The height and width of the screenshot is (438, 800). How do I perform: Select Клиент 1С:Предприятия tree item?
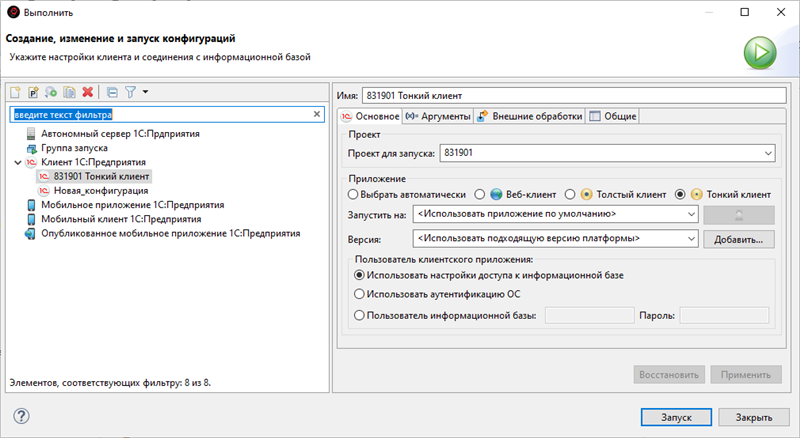(x=93, y=162)
